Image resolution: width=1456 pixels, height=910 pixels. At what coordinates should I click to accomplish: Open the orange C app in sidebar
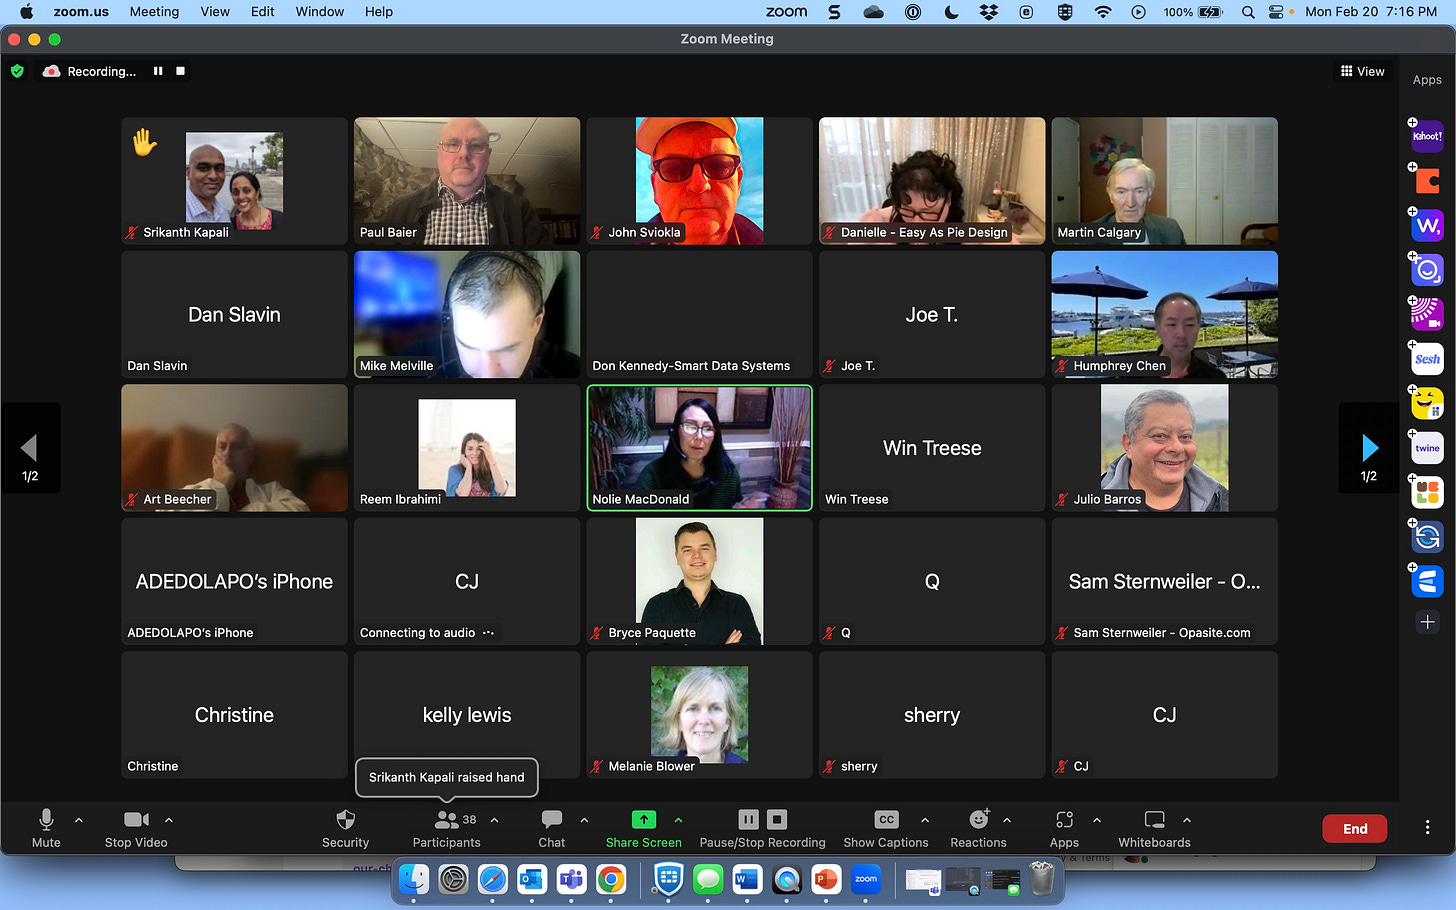[1427, 181]
